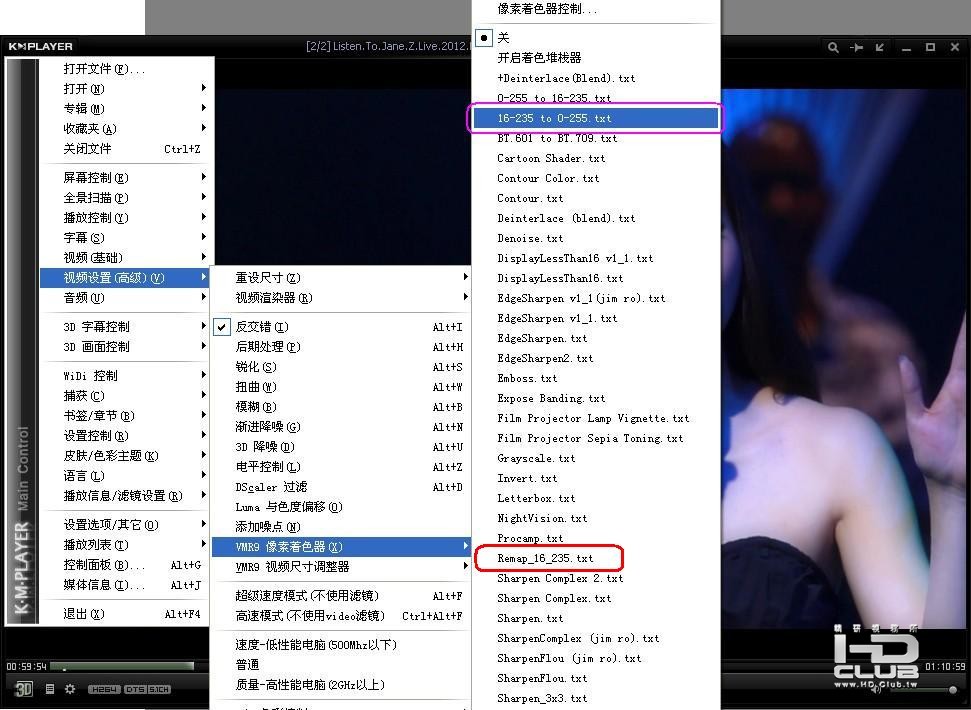Click the total time 01:10:59

[x=945, y=667]
